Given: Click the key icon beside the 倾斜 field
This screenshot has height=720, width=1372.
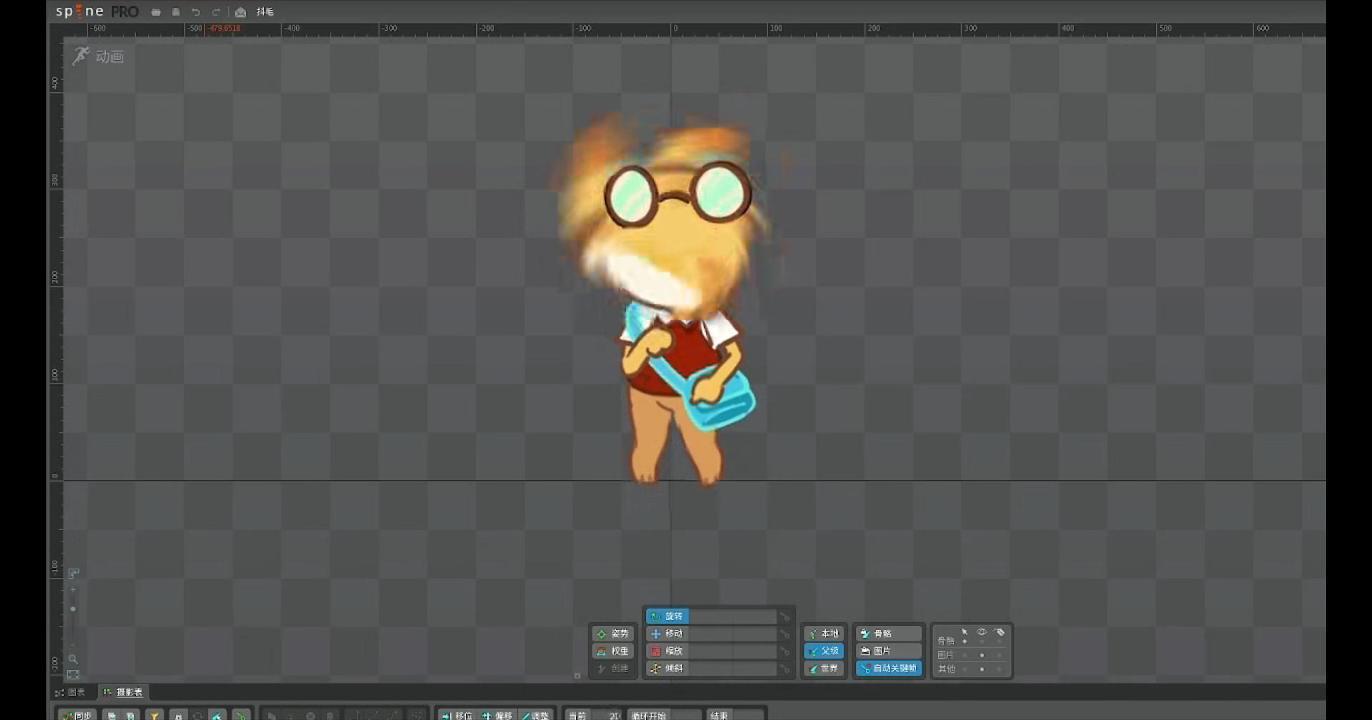Looking at the screenshot, I should (x=785, y=668).
